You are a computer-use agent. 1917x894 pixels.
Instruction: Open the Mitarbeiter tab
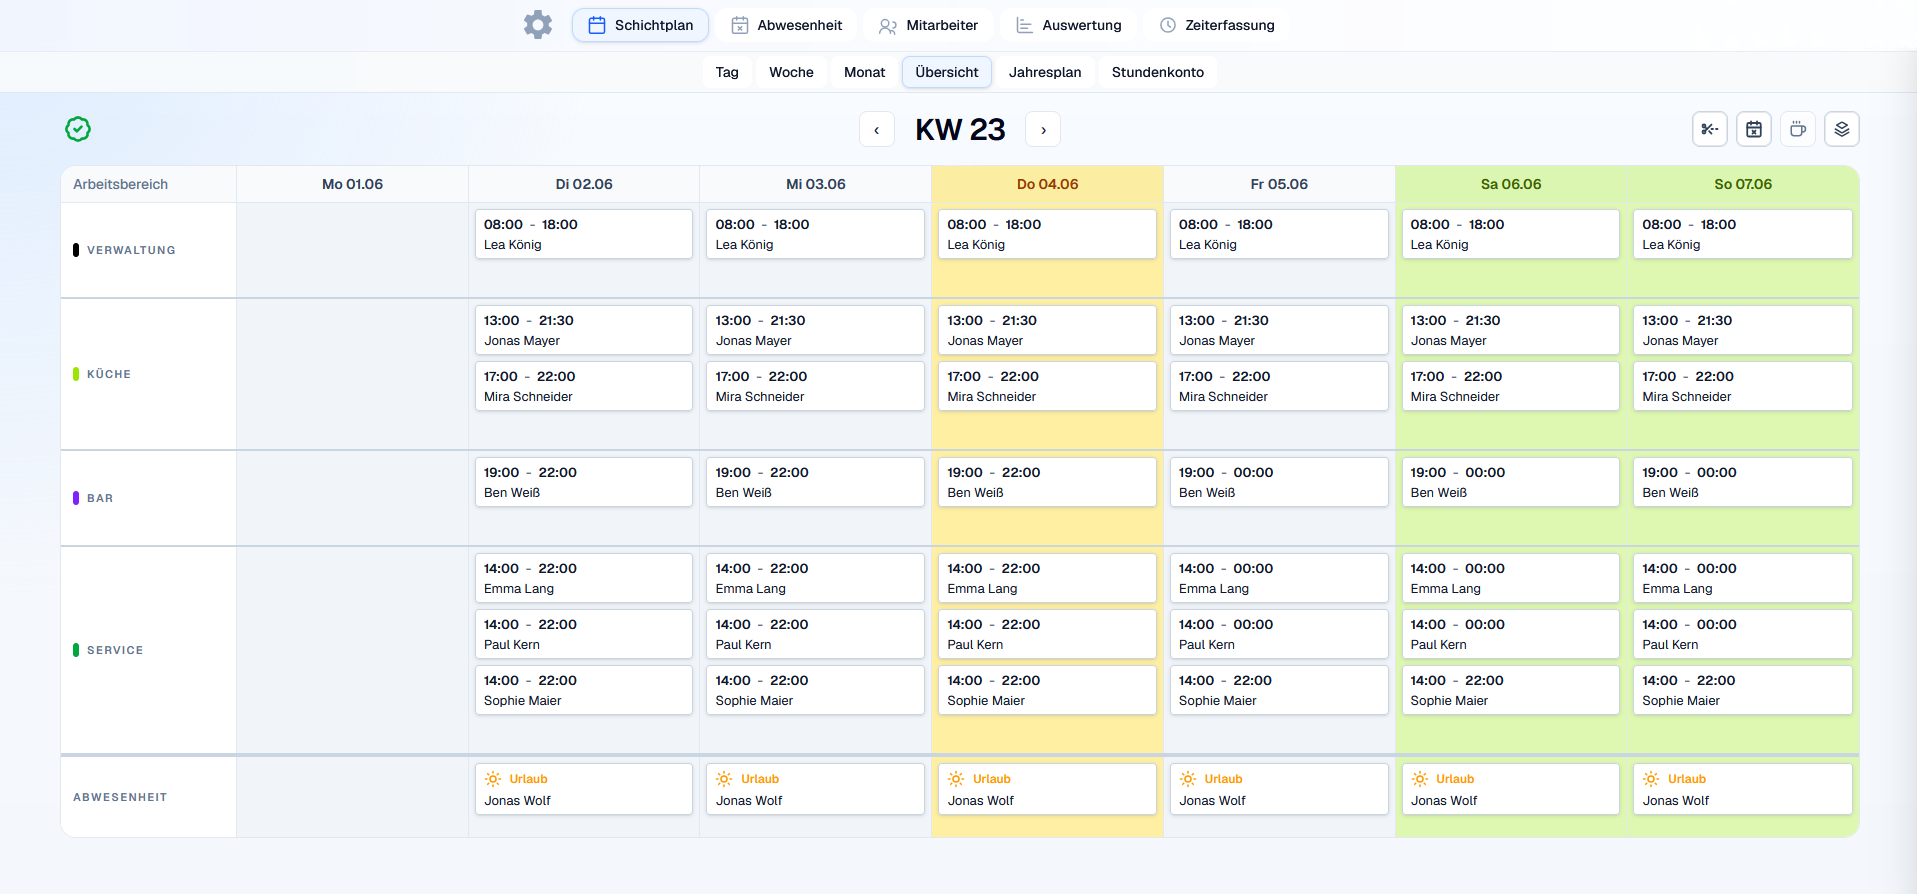pos(928,25)
